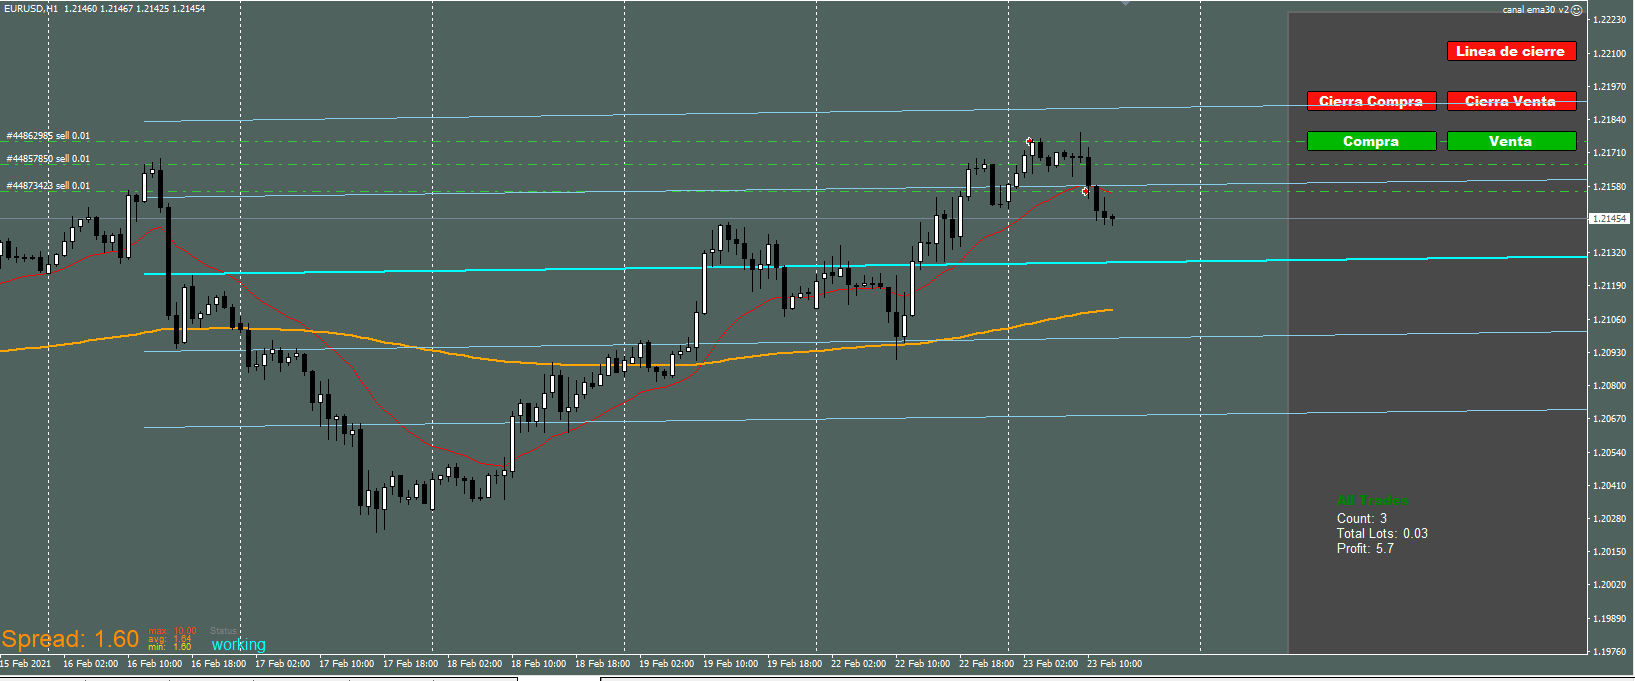
Task: Click the 23 Feb 02:00 time label
Action: click(1050, 663)
